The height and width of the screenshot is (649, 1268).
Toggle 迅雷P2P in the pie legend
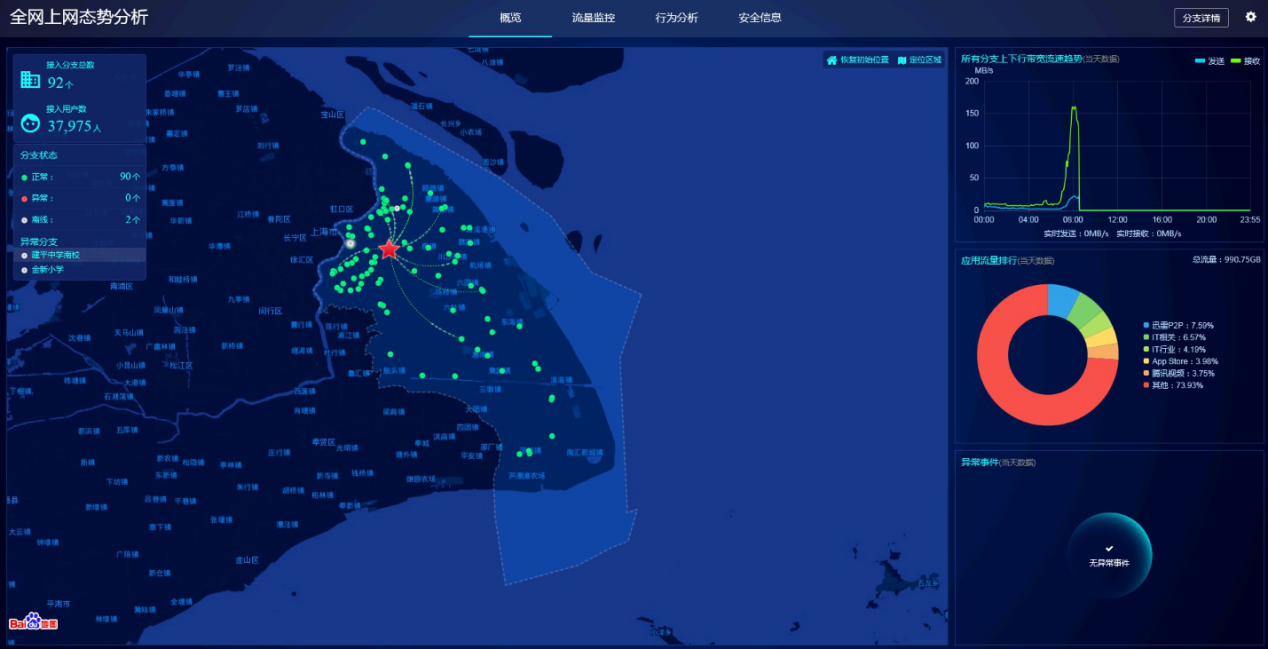tap(1180, 325)
